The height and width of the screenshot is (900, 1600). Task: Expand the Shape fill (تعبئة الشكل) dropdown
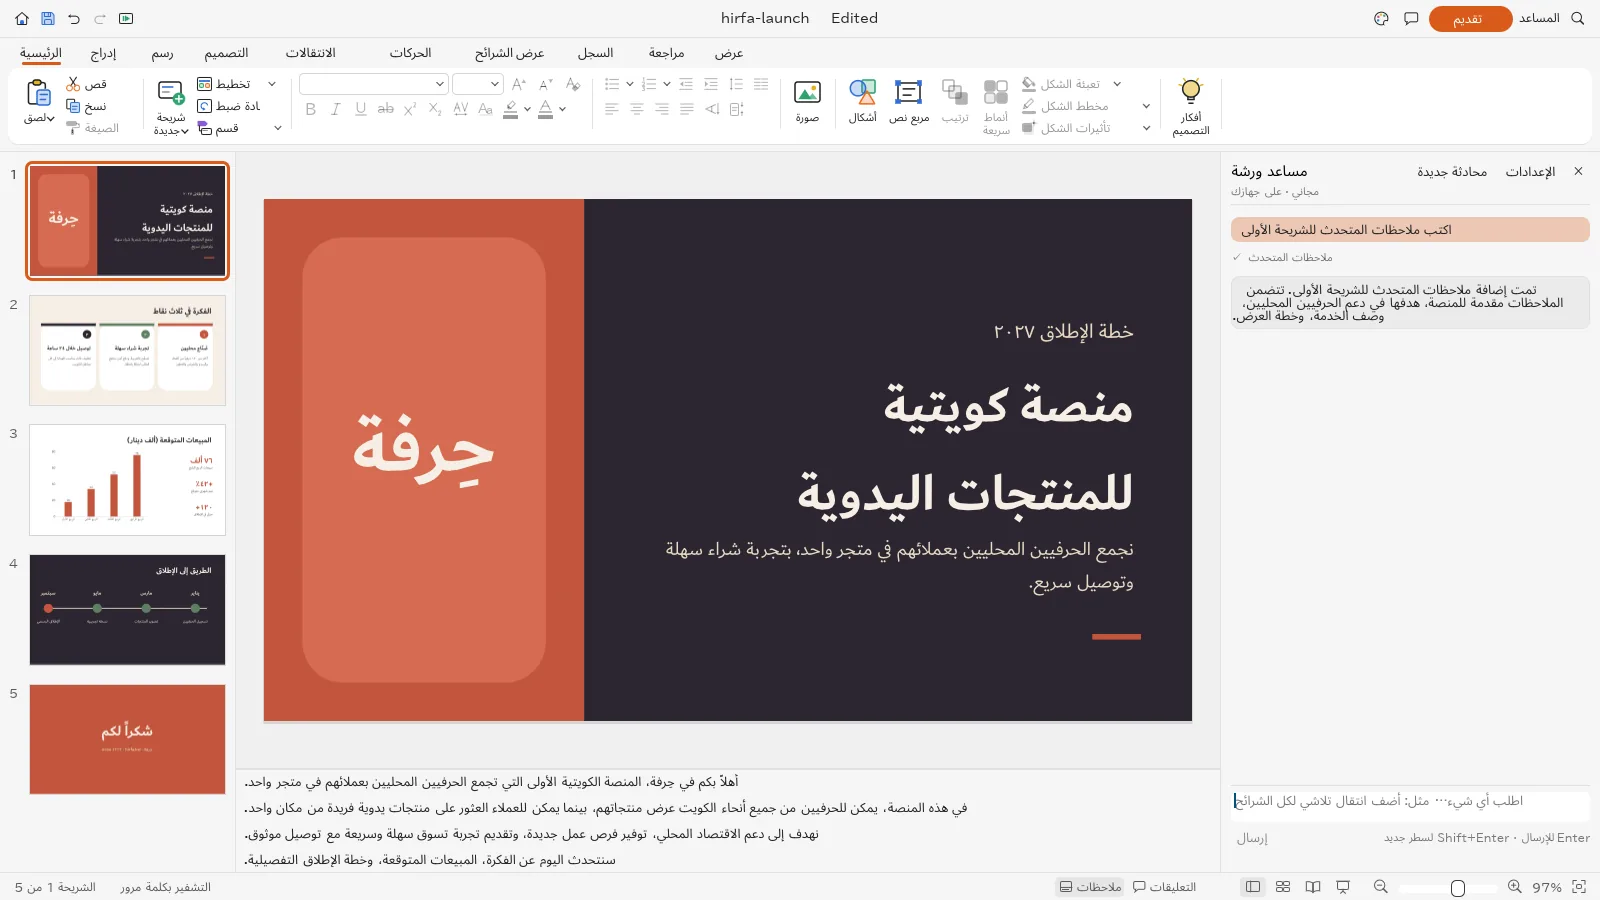[x=1117, y=84]
